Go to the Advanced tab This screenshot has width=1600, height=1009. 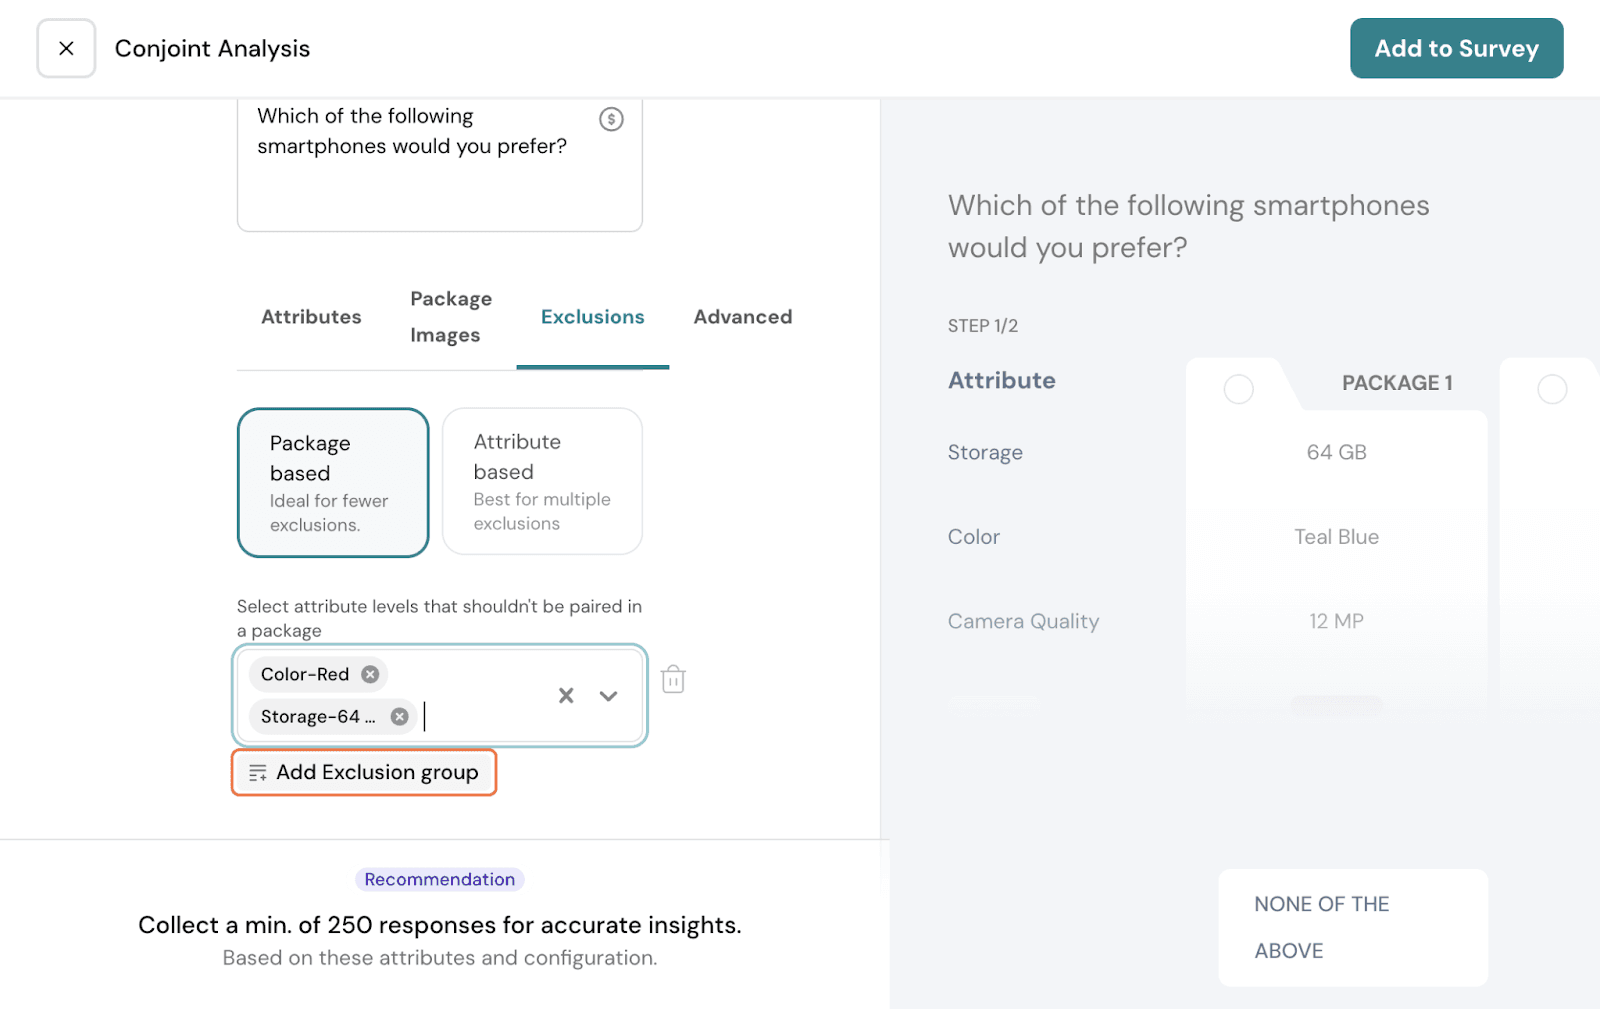coord(742,317)
